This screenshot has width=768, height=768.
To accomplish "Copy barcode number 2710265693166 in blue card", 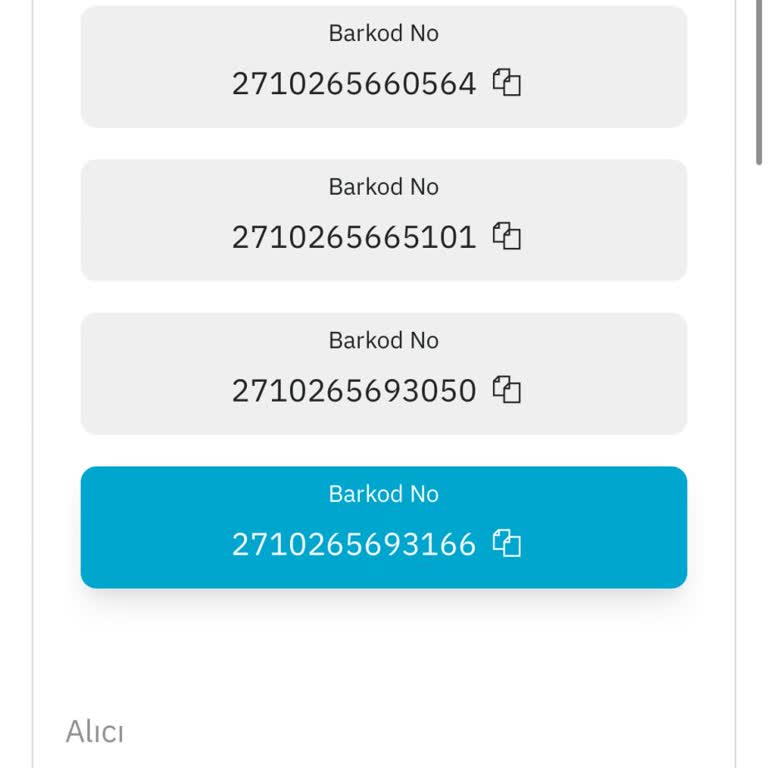I will click(507, 544).
